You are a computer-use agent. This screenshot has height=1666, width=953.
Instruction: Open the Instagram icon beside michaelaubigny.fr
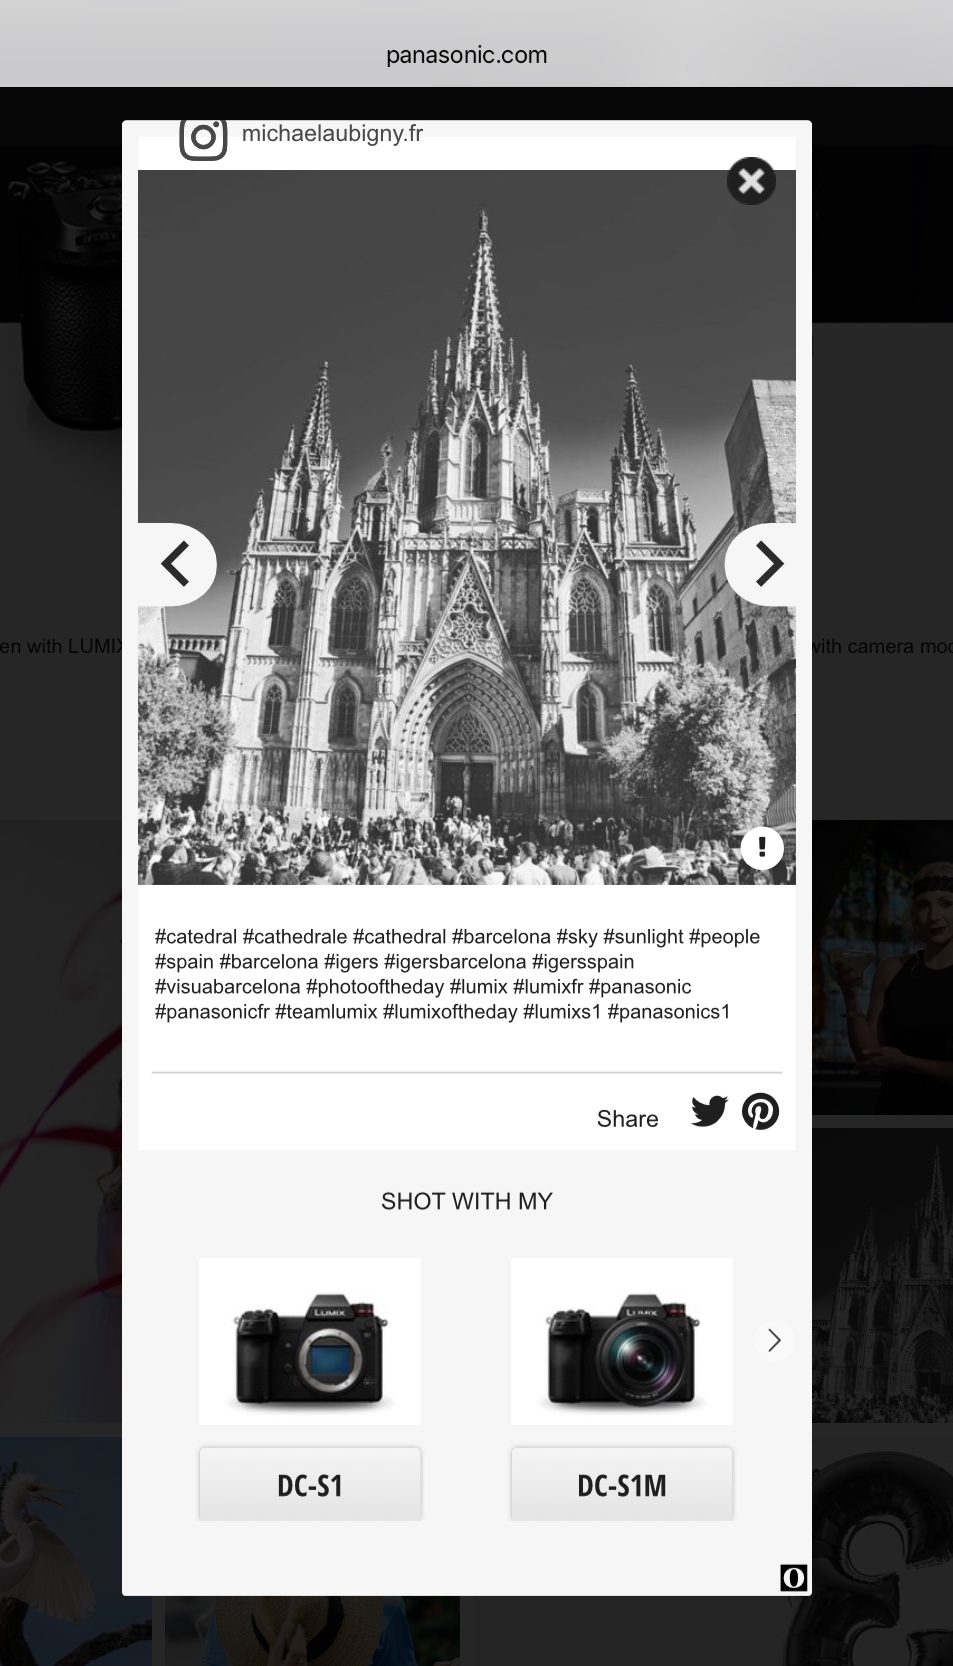pyautogui.click(x=203, y=138)
